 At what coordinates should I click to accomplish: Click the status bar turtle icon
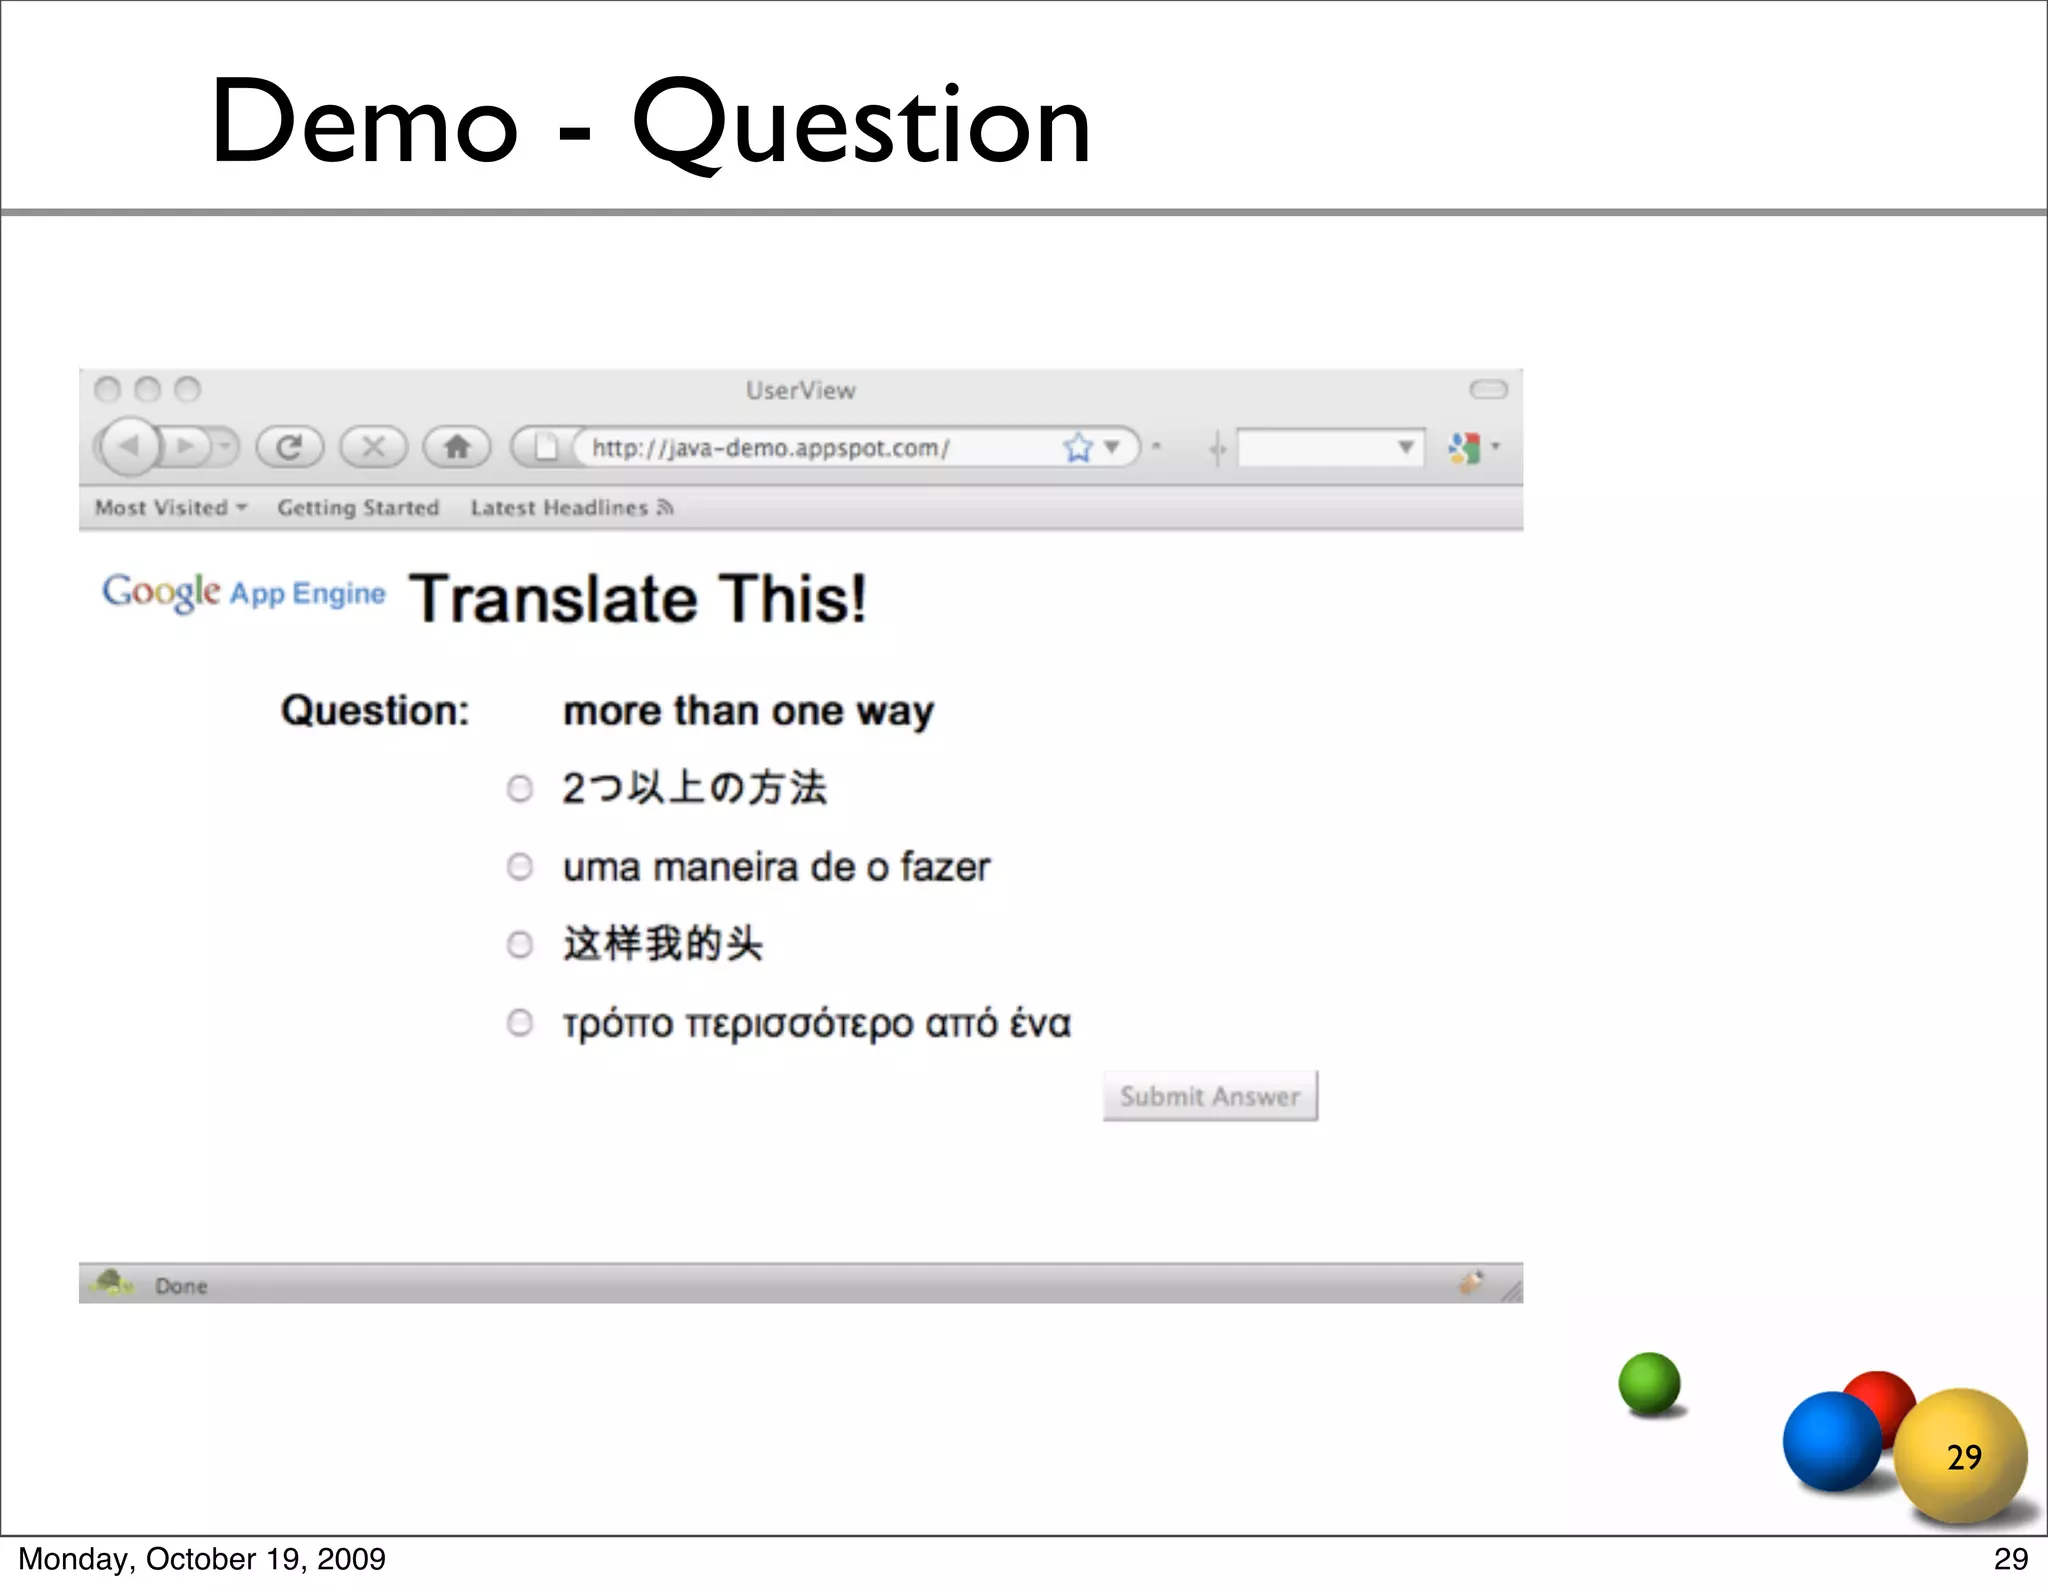112,1283
